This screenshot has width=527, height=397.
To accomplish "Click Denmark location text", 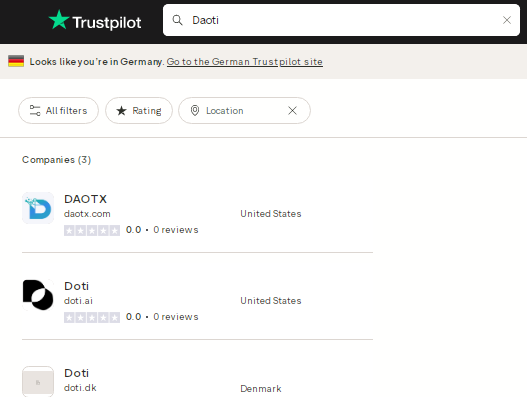I will pyautogui.click(x=261, y=389).
